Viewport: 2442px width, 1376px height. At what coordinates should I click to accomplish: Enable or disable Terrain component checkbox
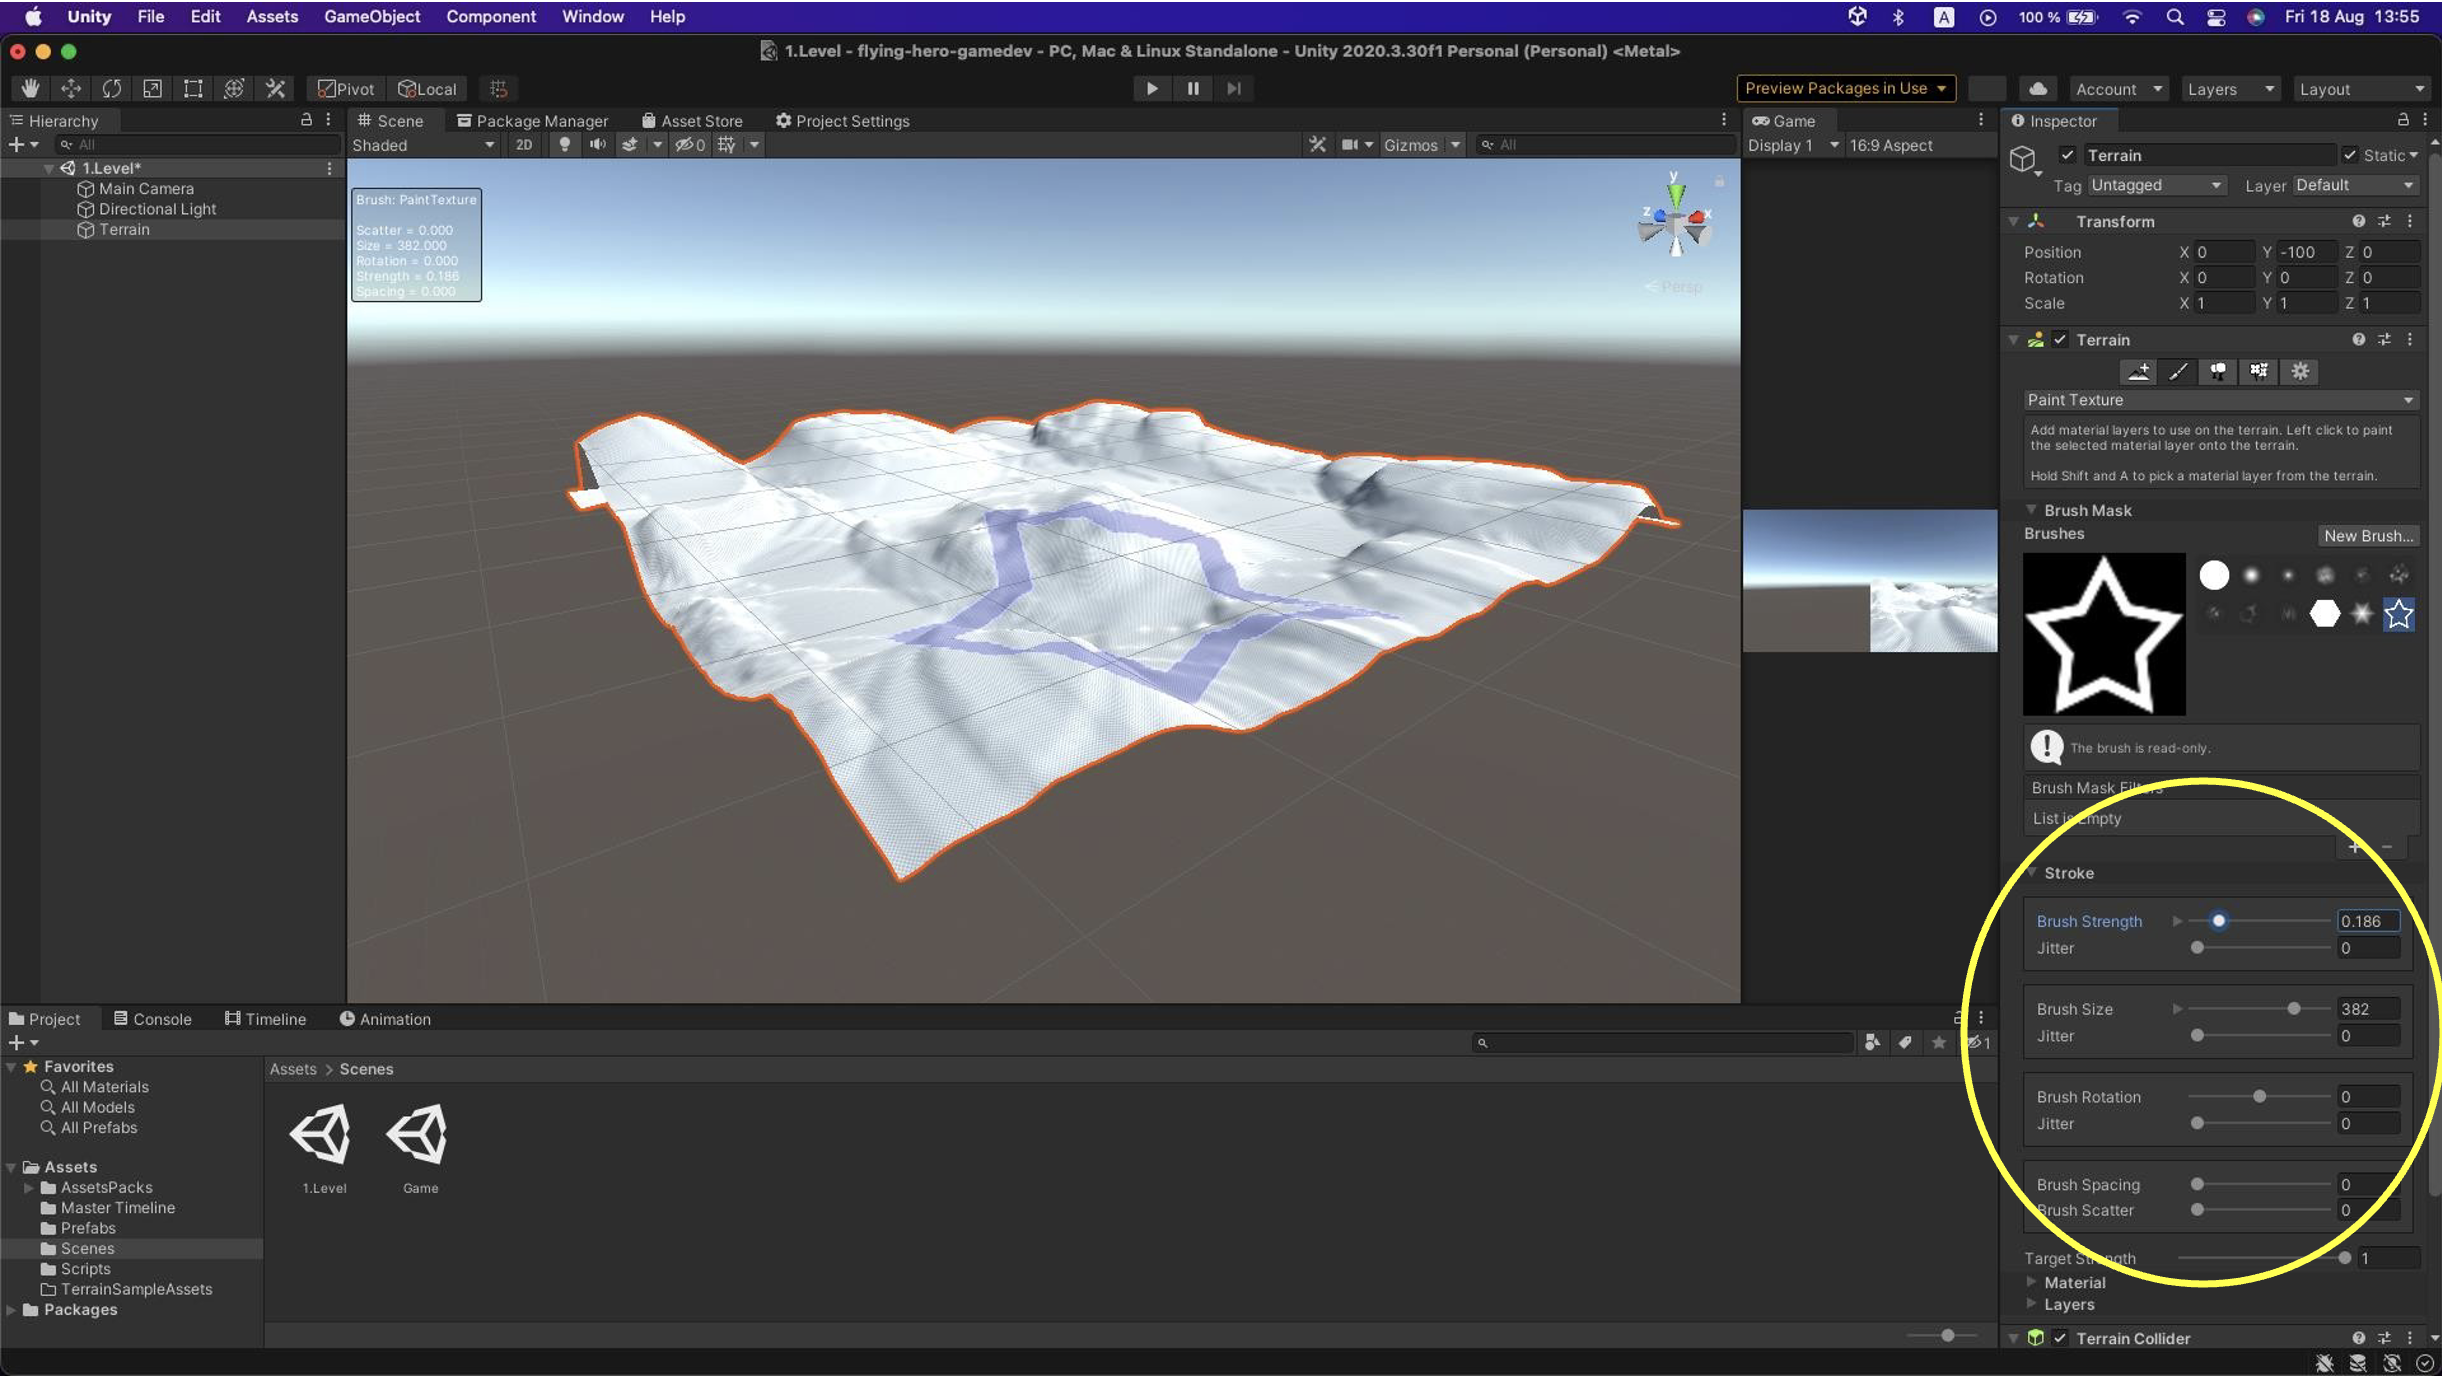(2060, 339)
